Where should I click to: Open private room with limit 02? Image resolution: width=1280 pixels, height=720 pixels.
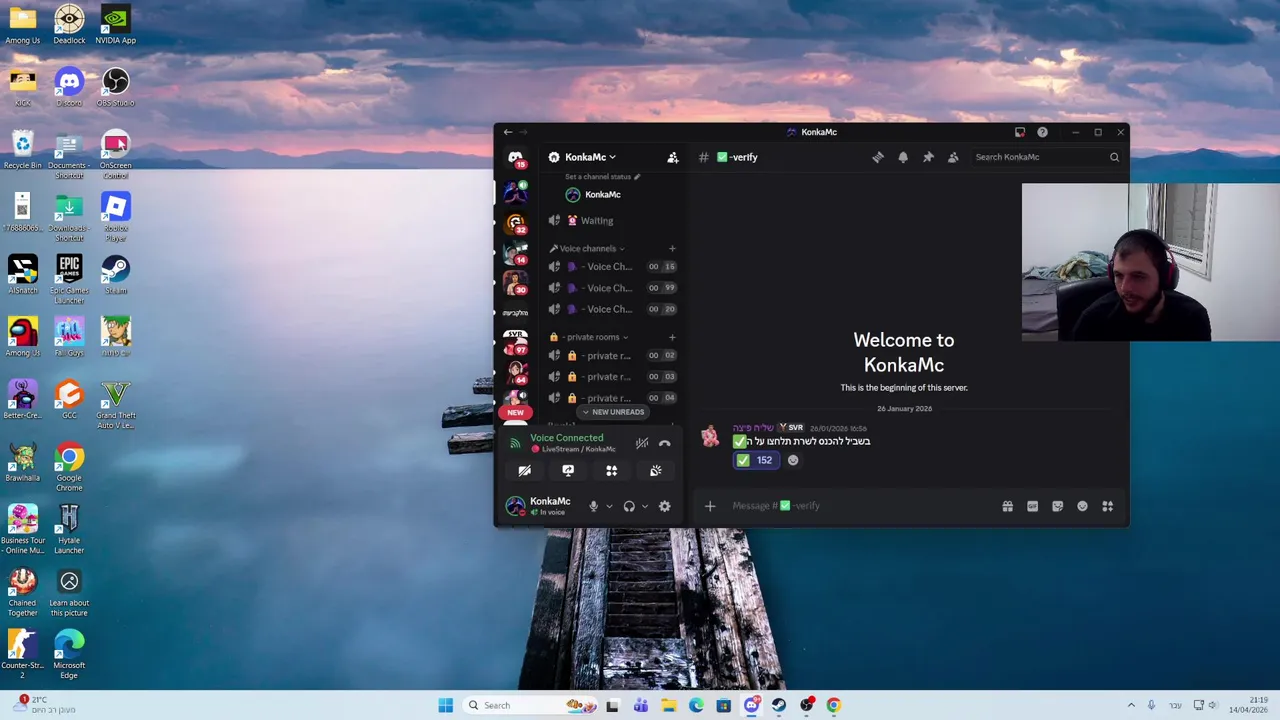coord(612,356)
